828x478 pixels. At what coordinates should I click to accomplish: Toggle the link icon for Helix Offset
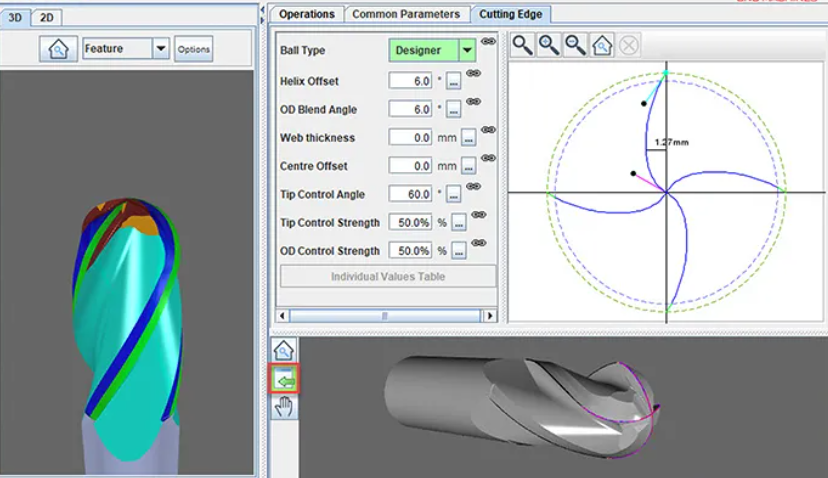tap(472, 76)
